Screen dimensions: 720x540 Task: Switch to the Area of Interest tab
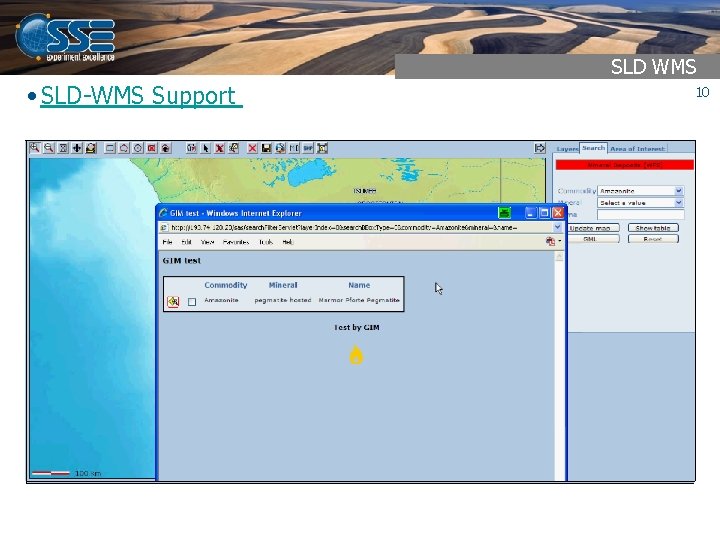coord(637,149)
